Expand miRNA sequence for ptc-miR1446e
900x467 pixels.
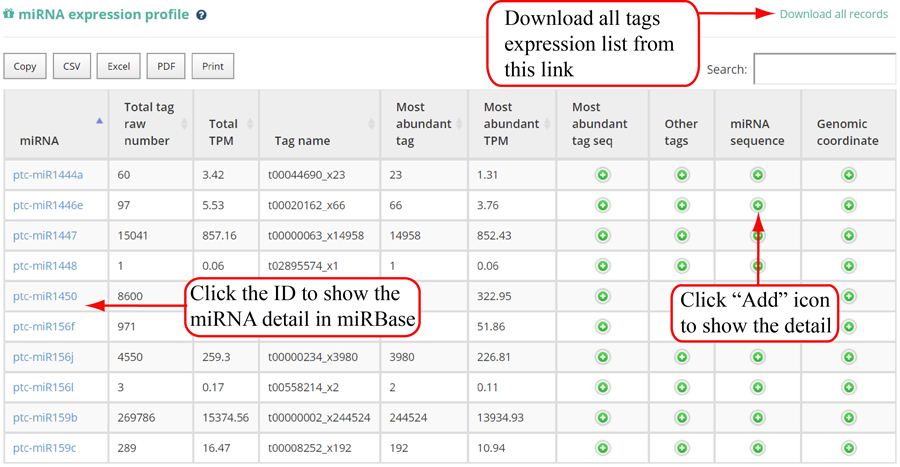point(757,205)
